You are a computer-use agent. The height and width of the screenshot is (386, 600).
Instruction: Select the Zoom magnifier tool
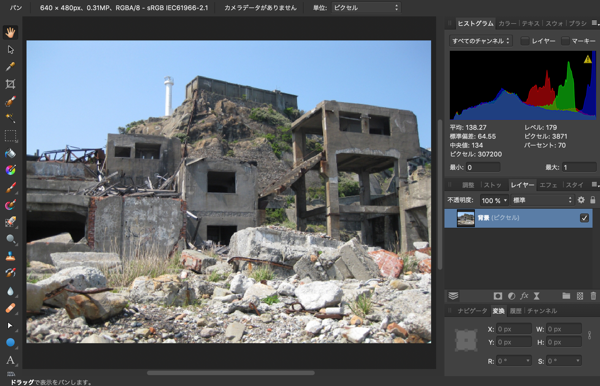coord(10,239)
